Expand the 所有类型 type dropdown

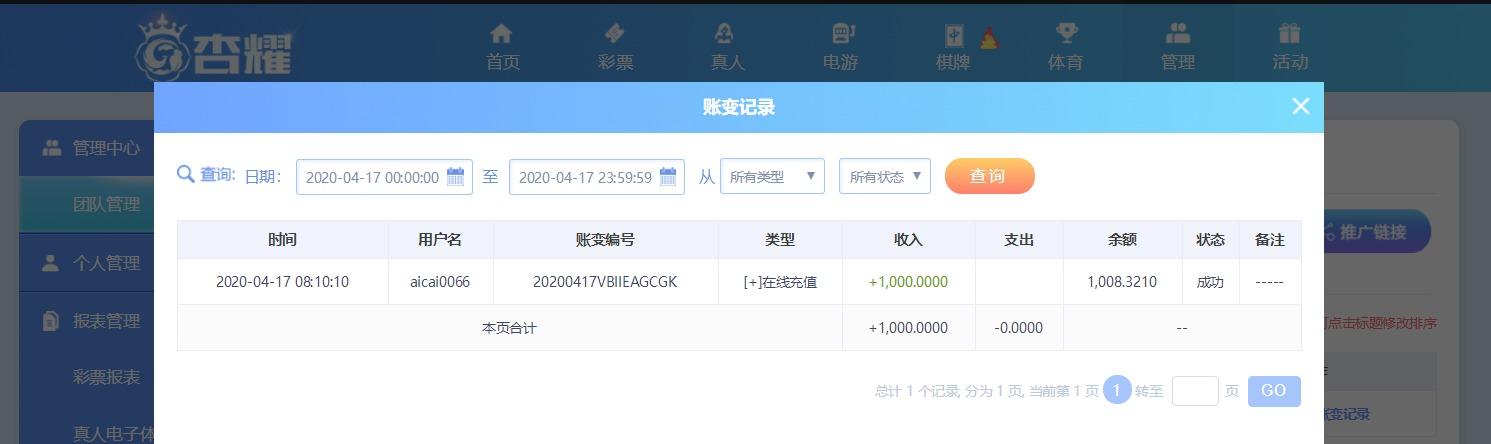pyautogui.click(x=771, y=177)
